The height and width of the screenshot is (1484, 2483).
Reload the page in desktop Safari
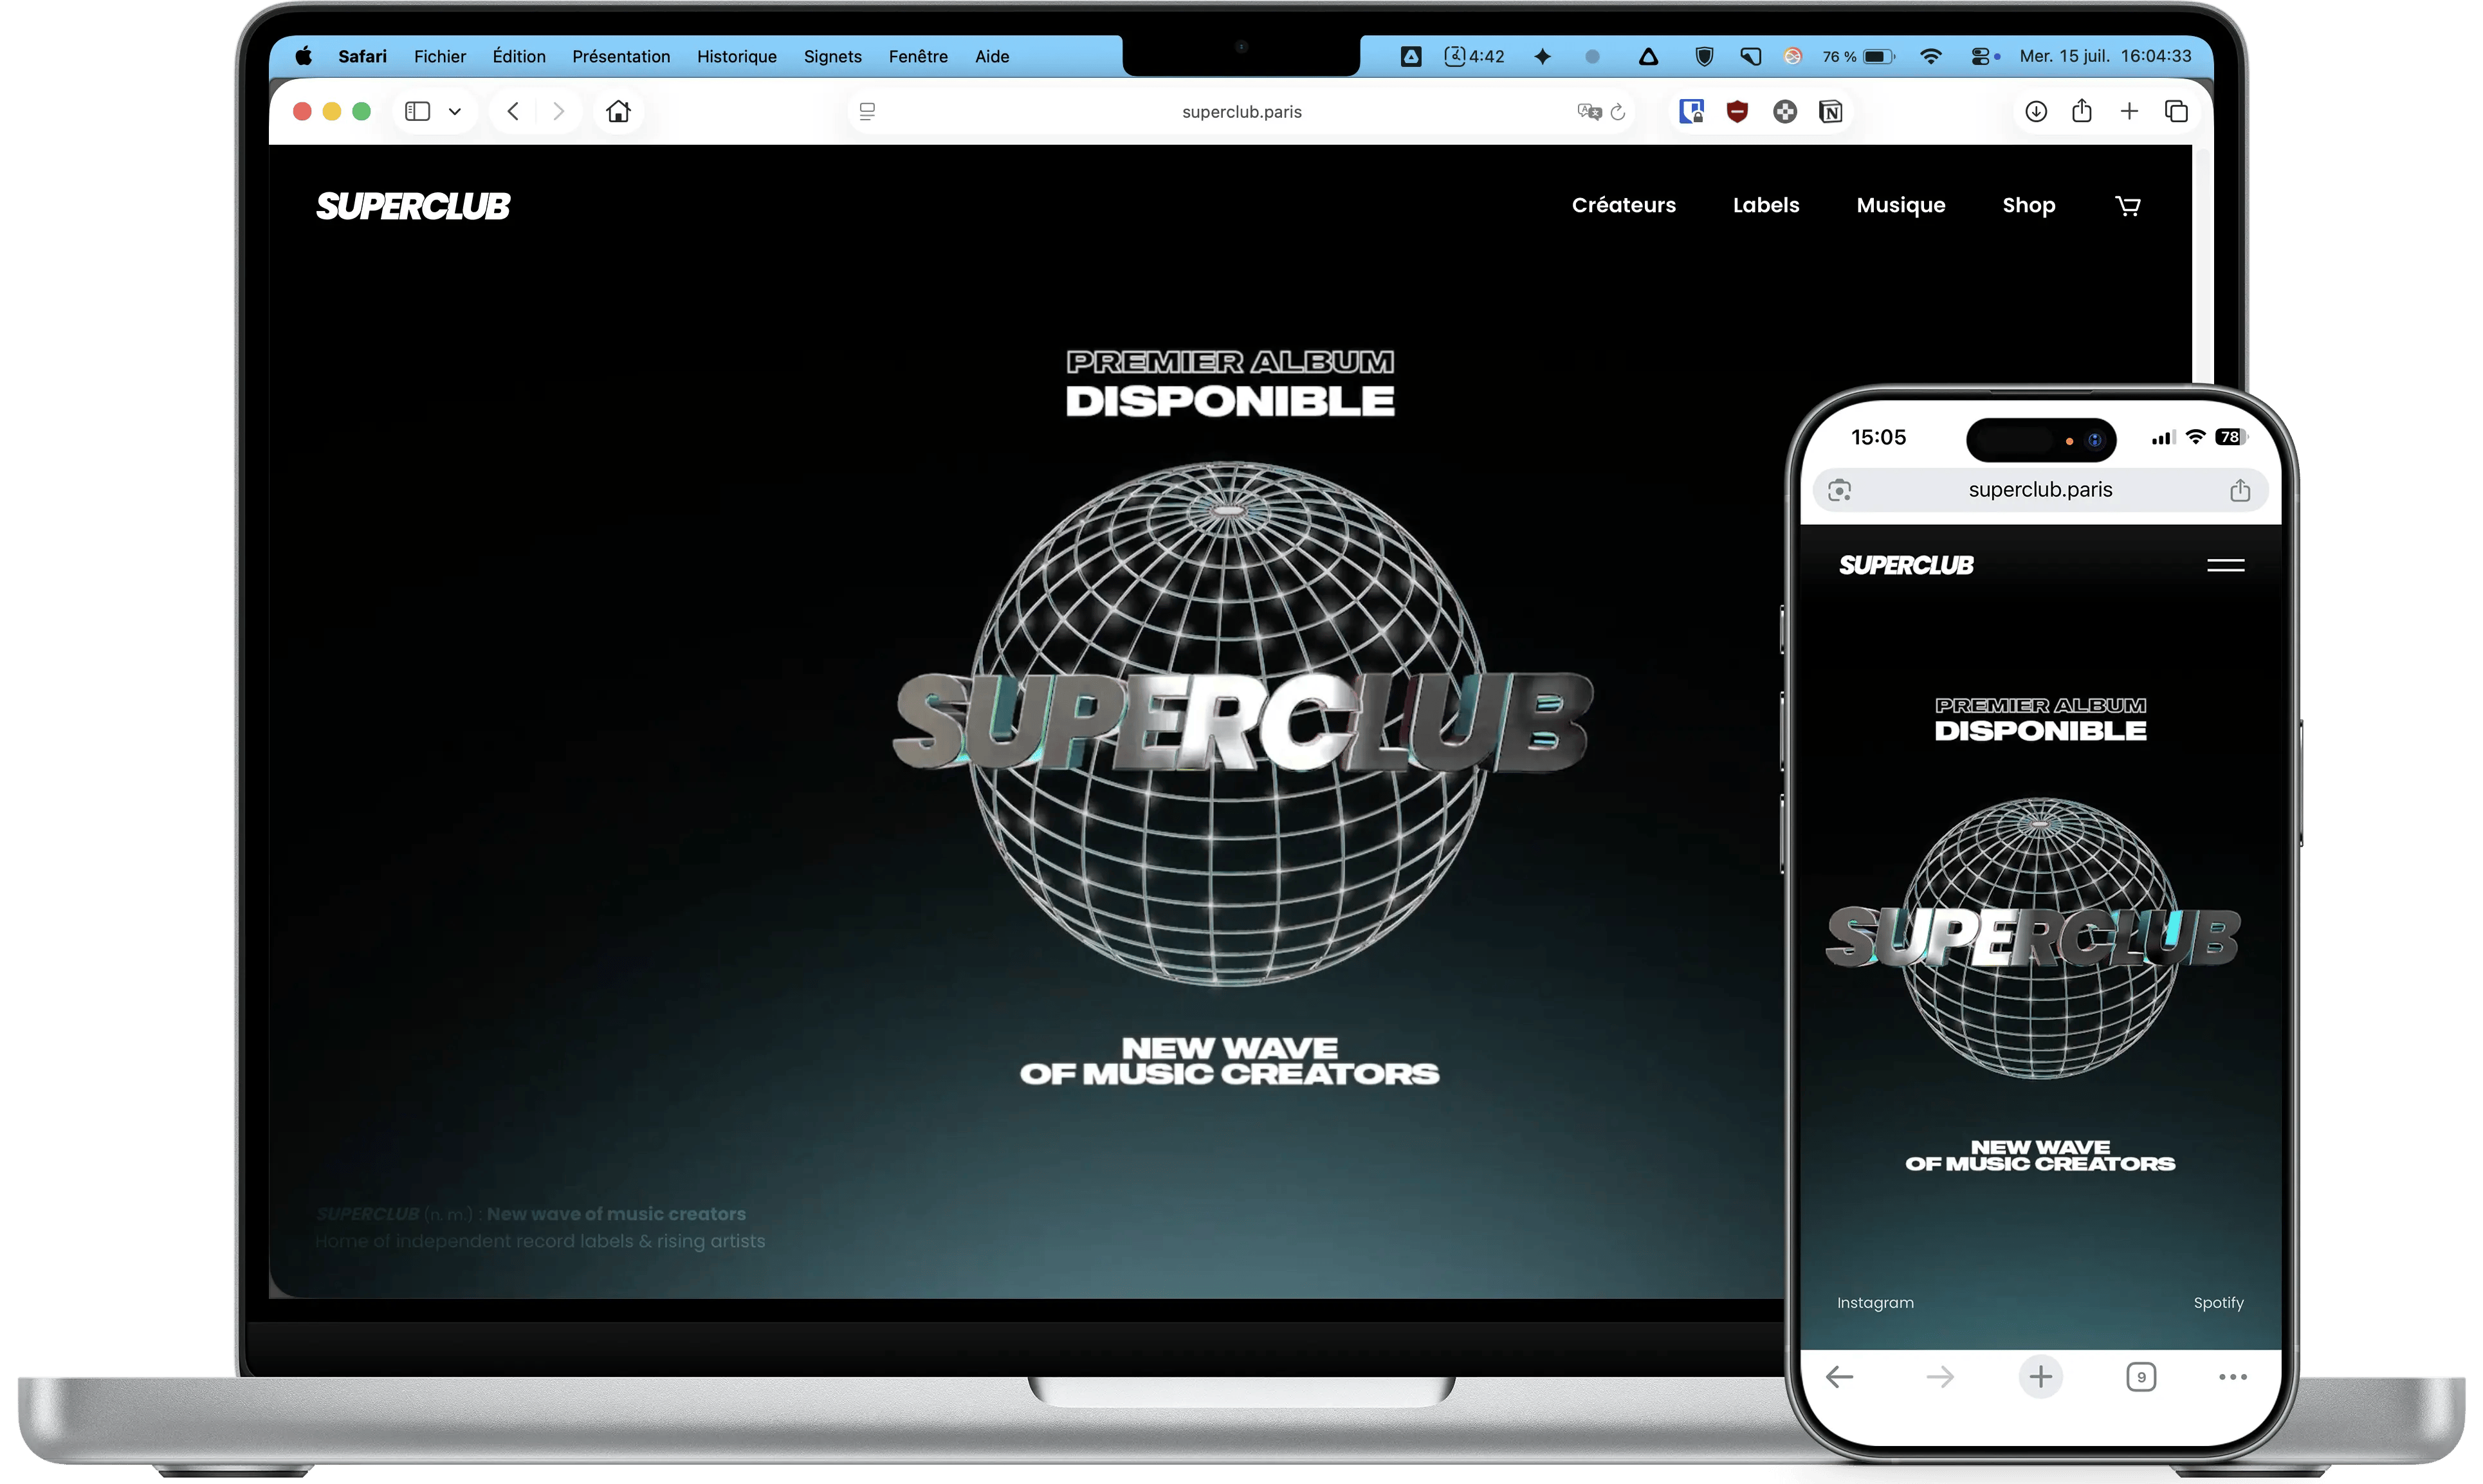(1618, 112)
